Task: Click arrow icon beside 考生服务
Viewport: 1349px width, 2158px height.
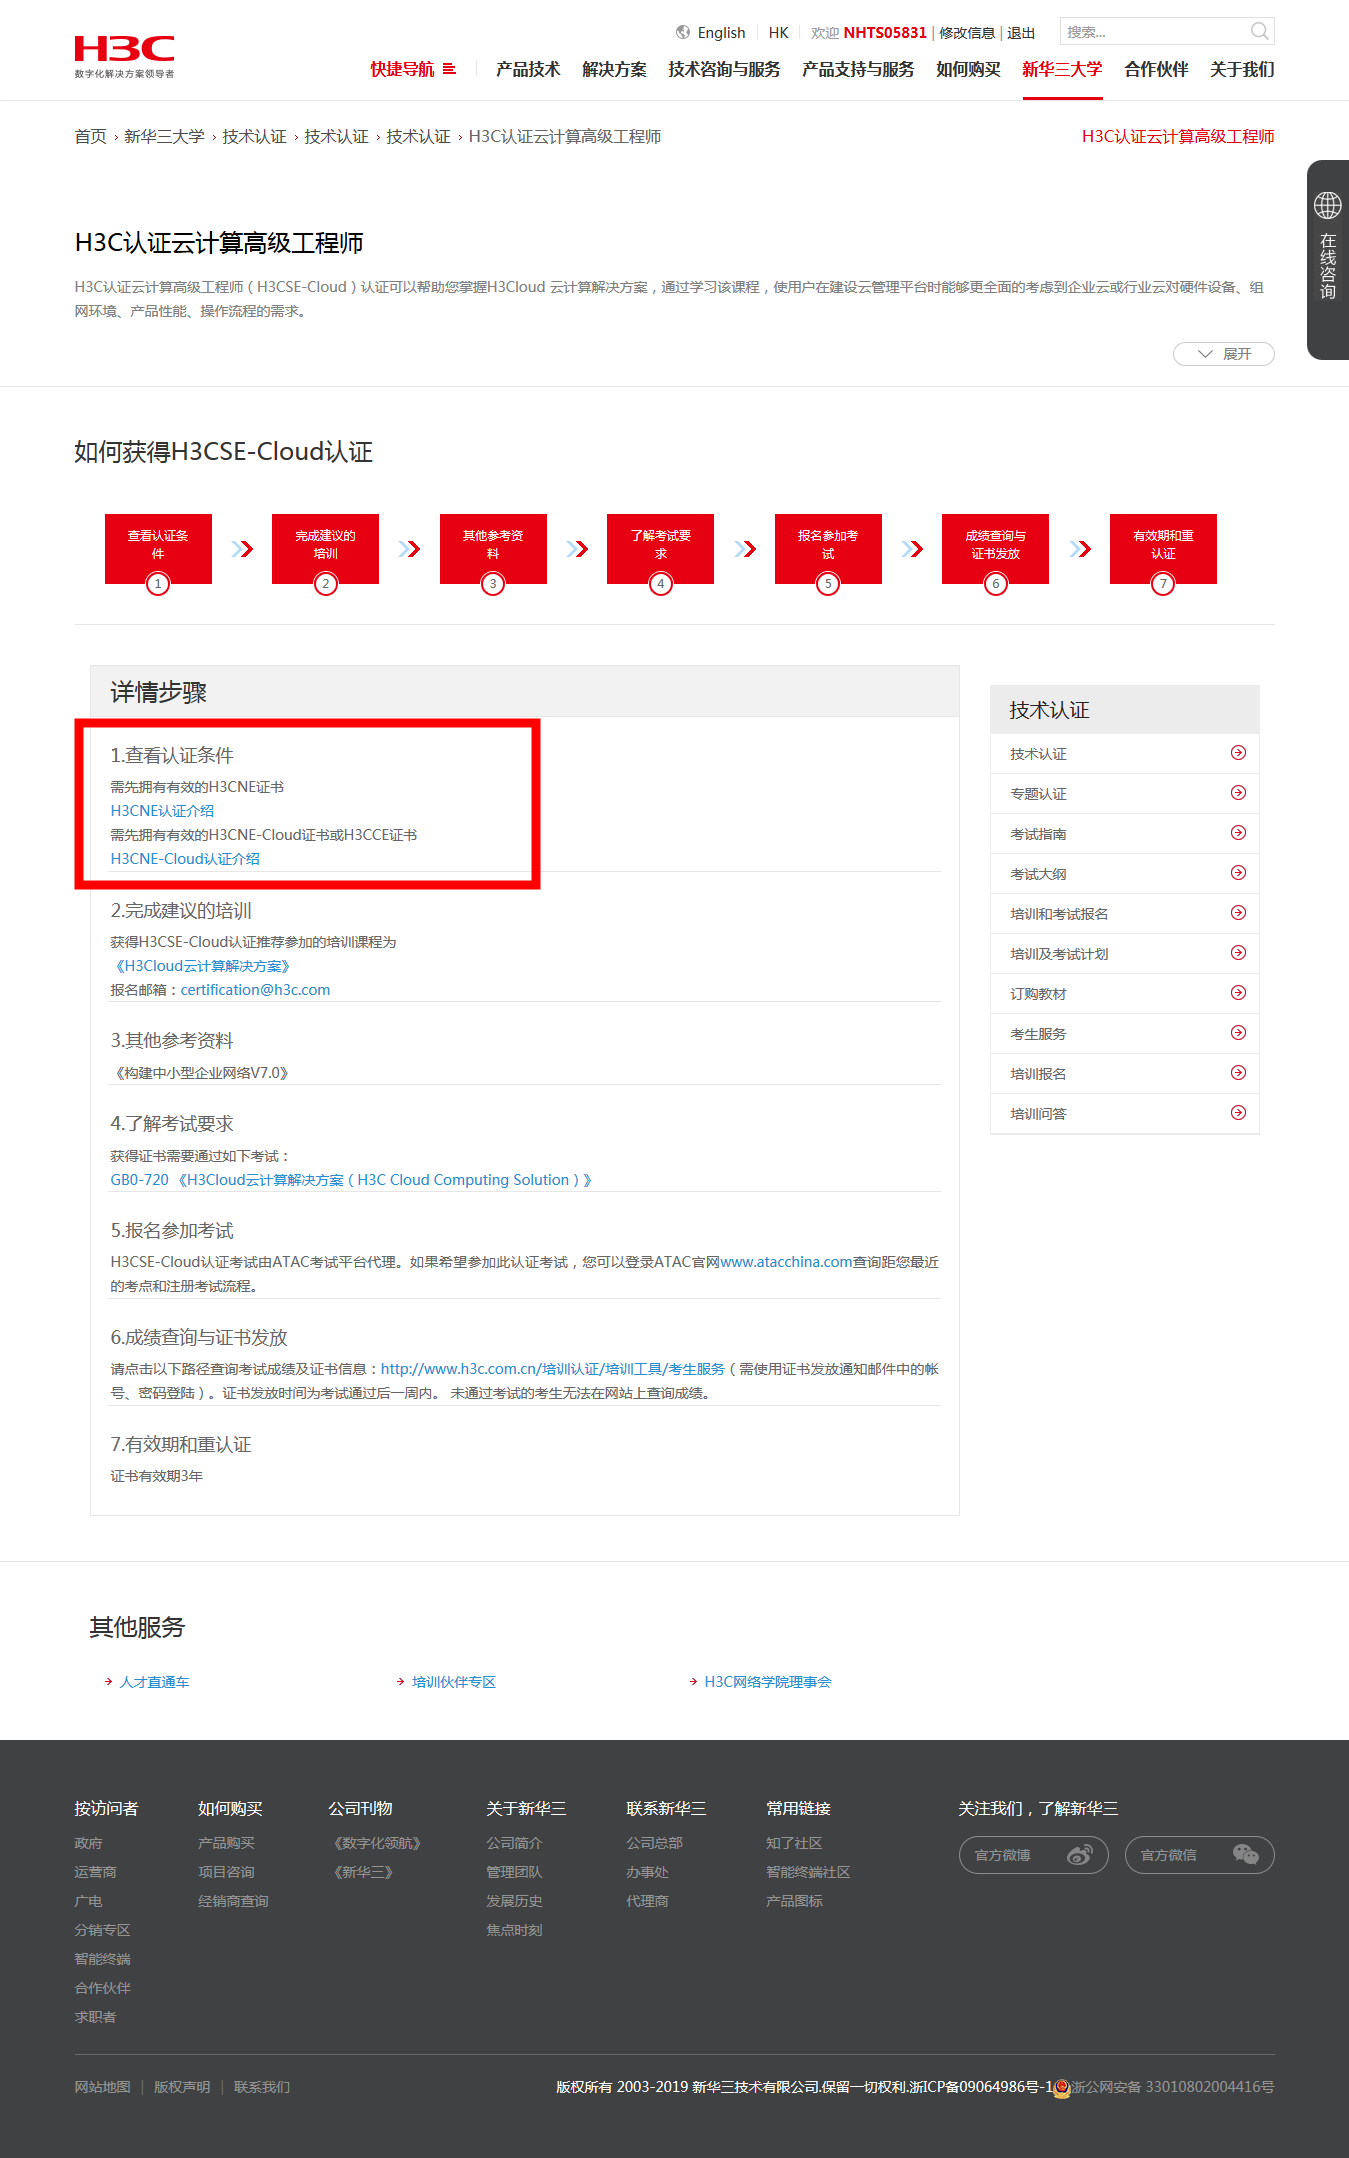Action: (1238, 1033)
